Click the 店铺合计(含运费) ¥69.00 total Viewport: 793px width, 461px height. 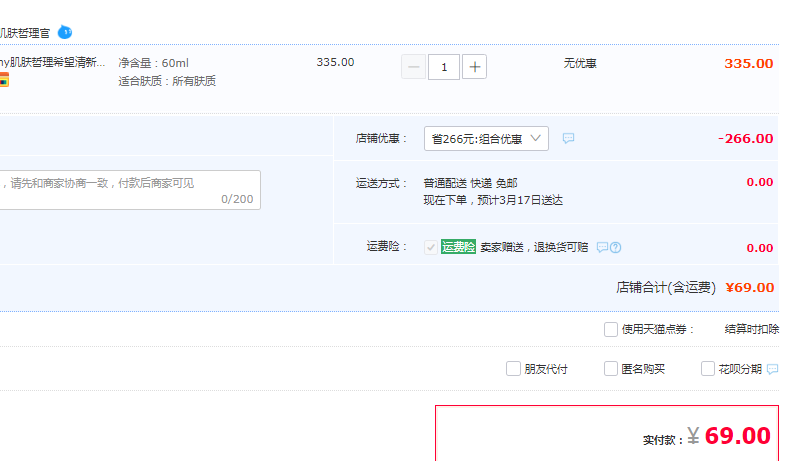click(695, 288)
